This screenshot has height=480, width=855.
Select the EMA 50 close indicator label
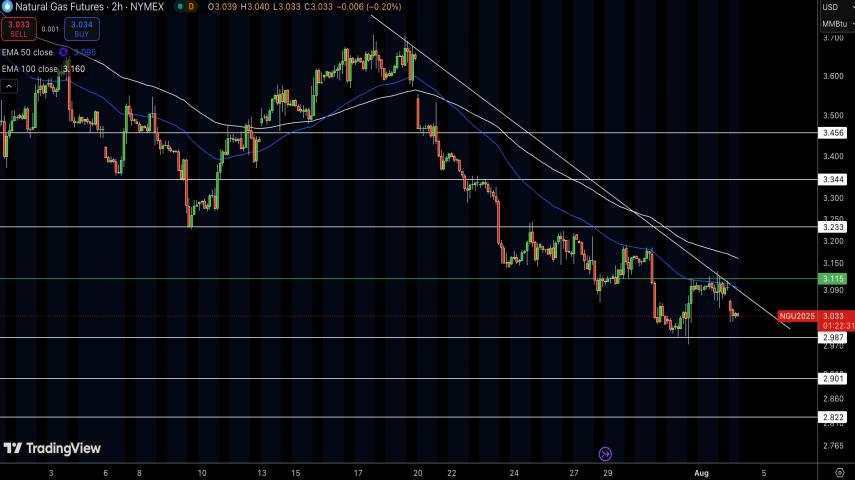tap(28, 51)
